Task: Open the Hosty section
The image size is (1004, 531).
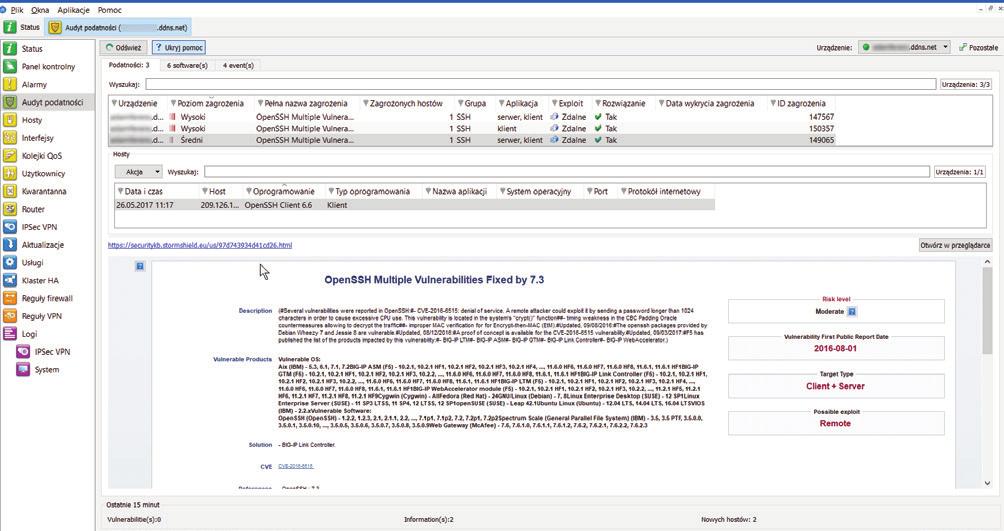Action: [32, 120]
